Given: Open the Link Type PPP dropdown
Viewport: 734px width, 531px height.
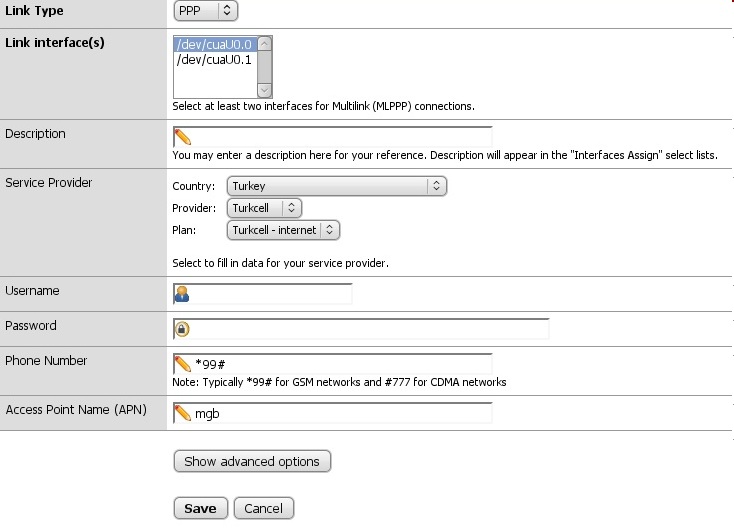Looking at the screenshot, I should click(x=205, y=10).
